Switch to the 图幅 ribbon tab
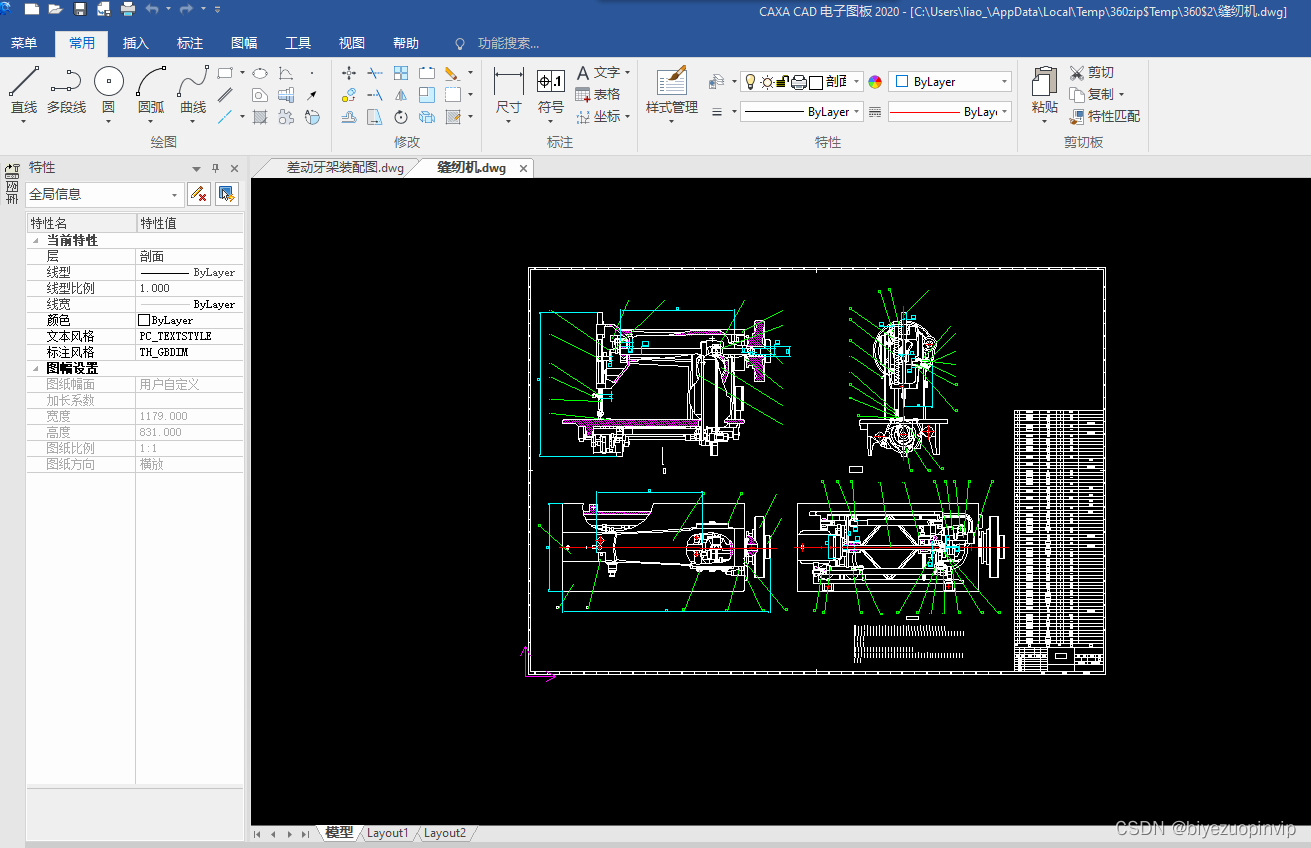This screenshot has height=848, width=1311. [x=244, y=43]
